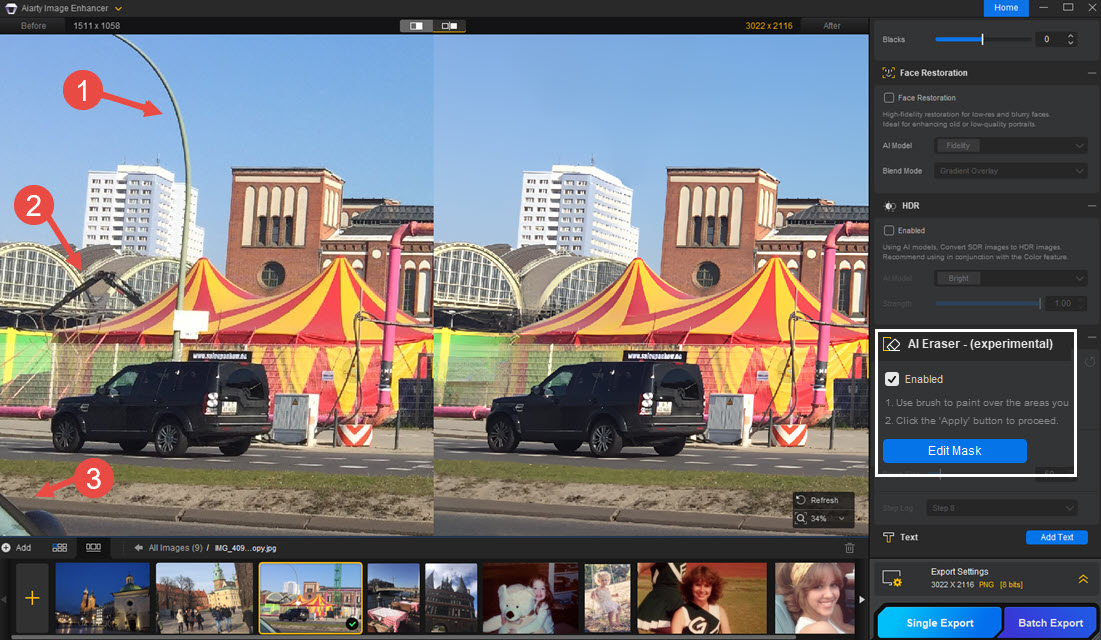Open the Home tab
The width and height of the screenshot is (1101, 640).
[x=1006, y=8]
